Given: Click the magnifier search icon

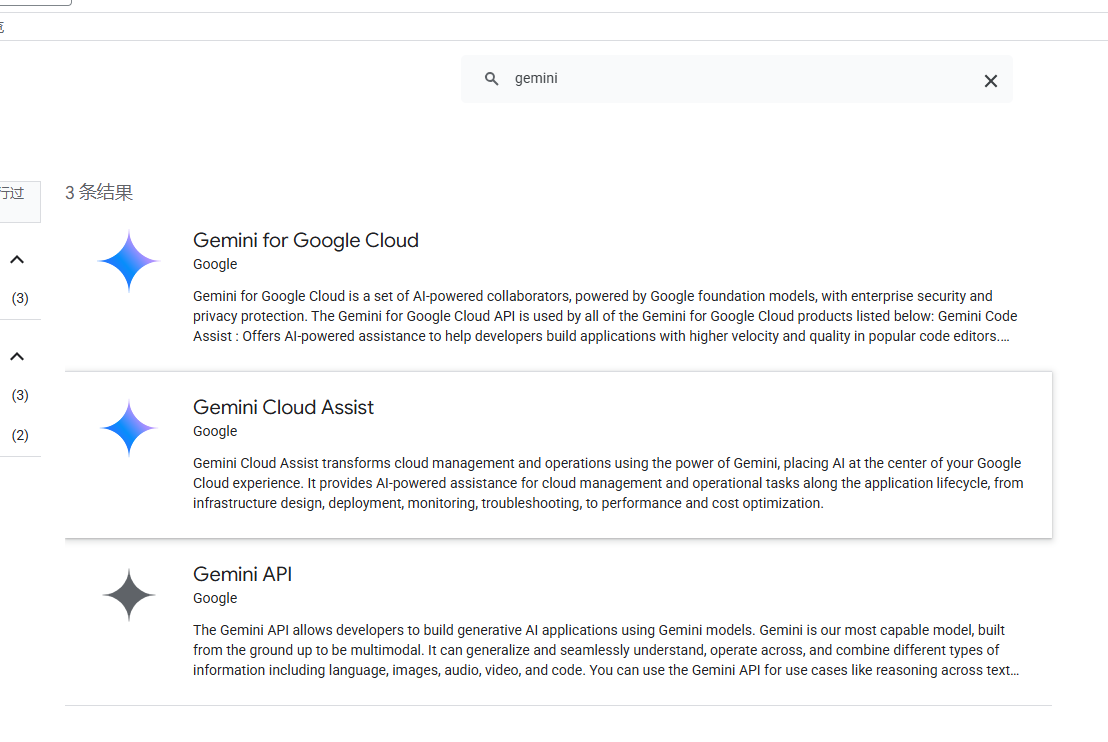Looking at the screenshot, I should (x=491, y=79).
